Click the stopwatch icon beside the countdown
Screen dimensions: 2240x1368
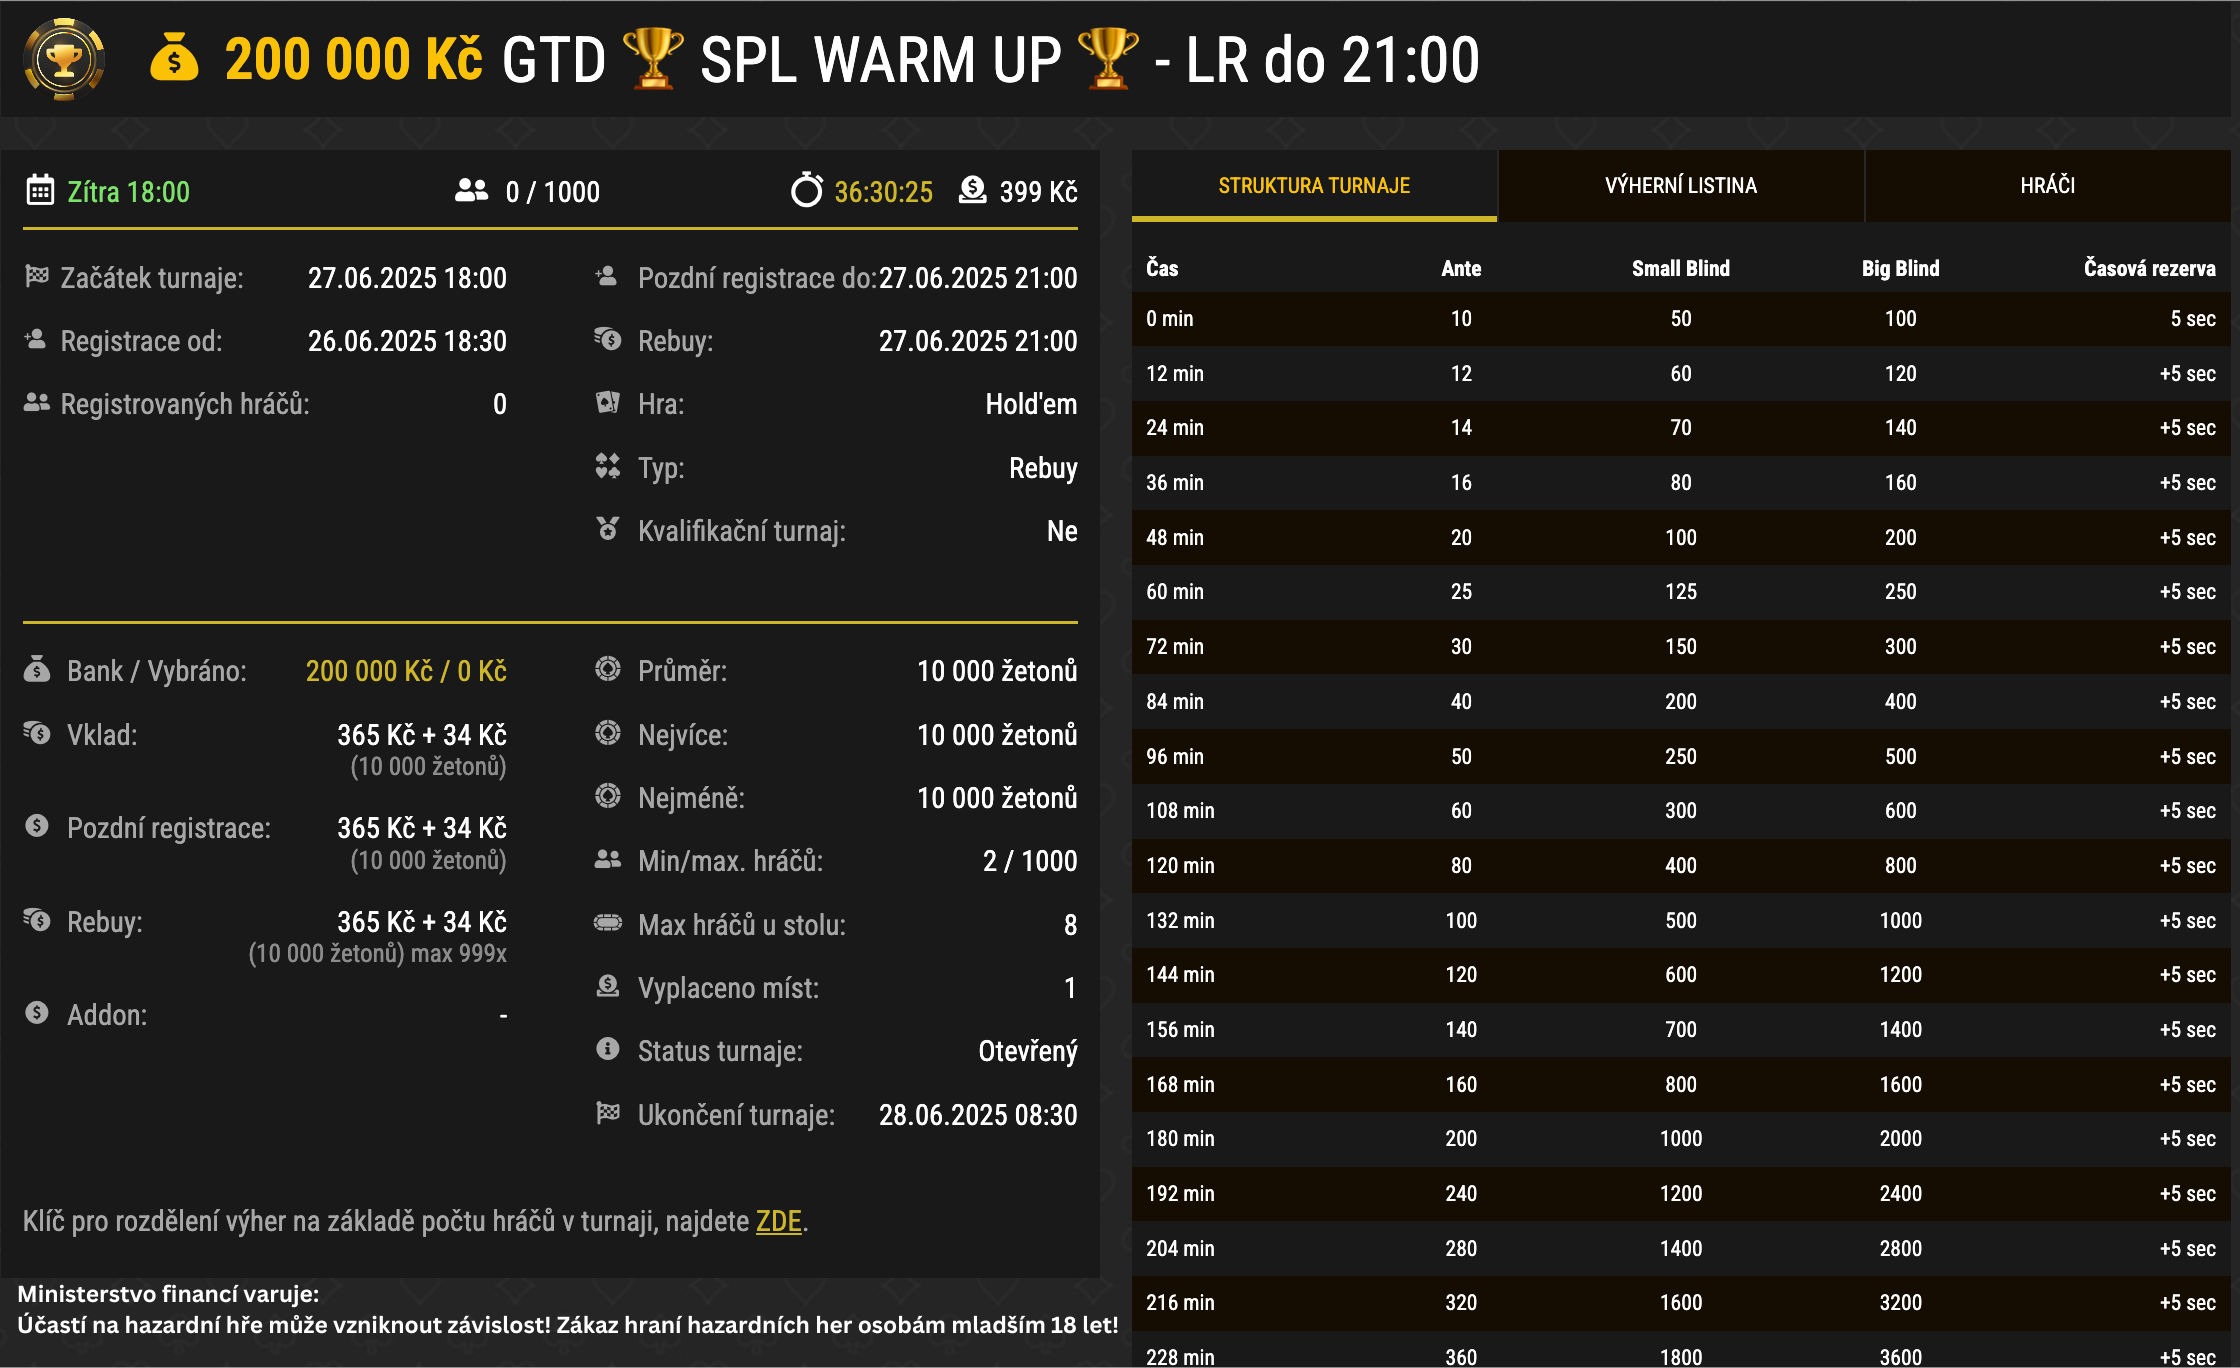click(x=806, y=190)
